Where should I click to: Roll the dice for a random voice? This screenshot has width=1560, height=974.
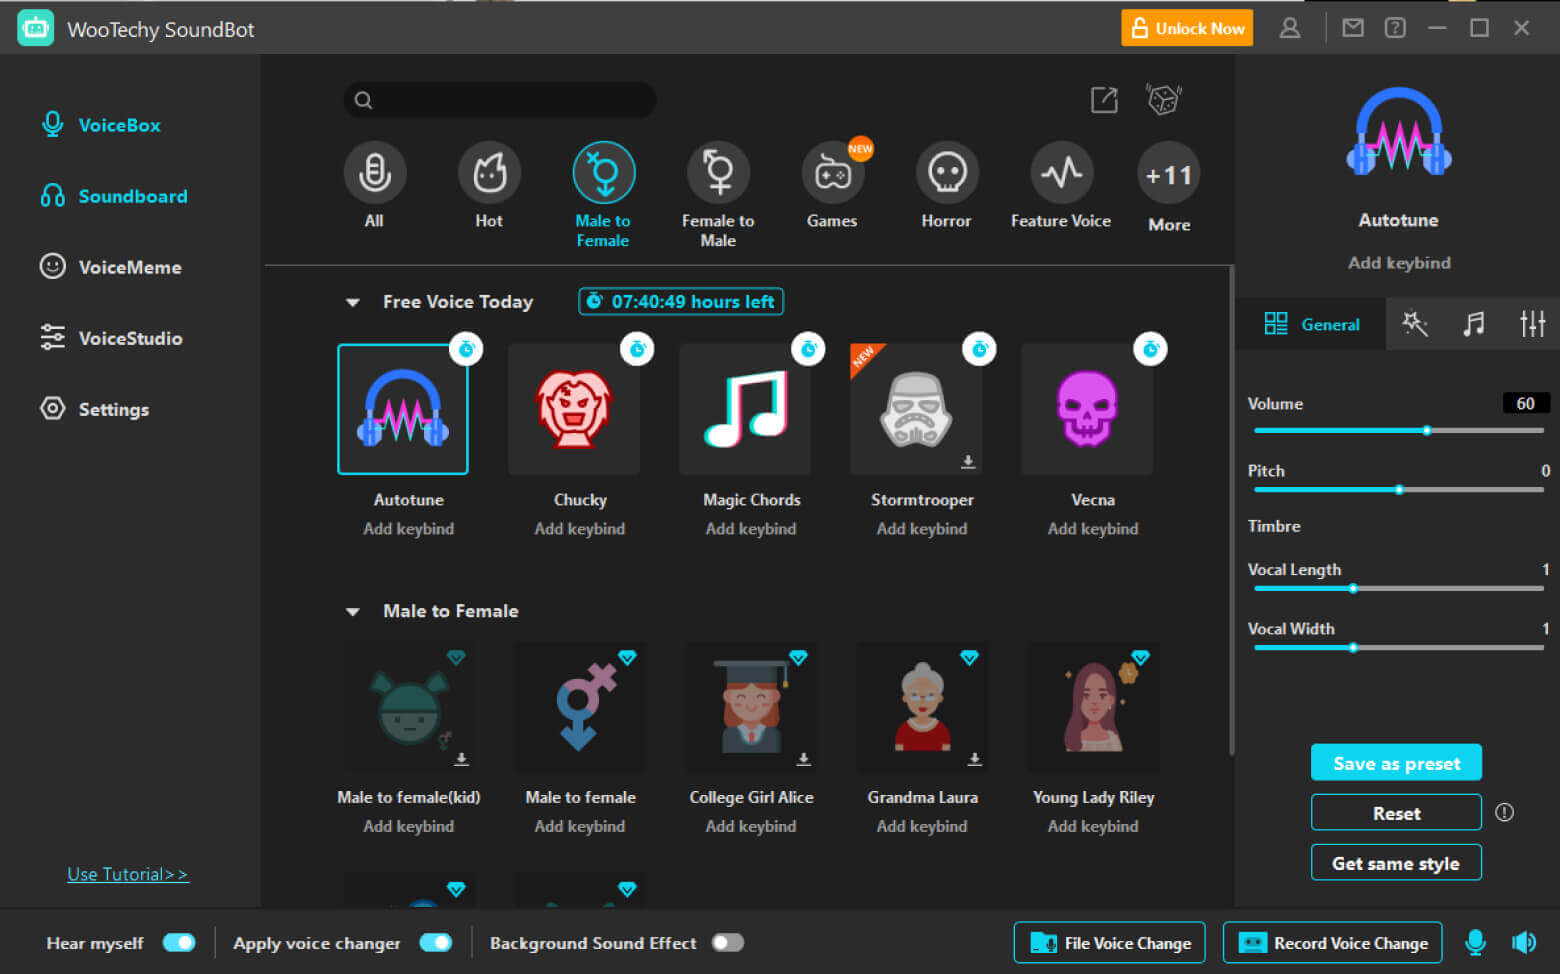pos(1163,100)
